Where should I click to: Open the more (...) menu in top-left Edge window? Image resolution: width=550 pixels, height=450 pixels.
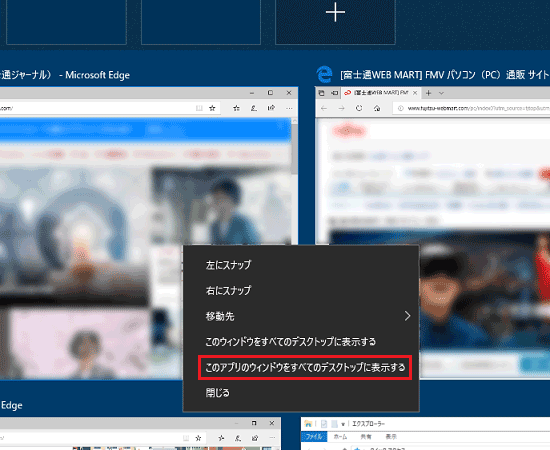pyautogui.click(x=289, y=108)
